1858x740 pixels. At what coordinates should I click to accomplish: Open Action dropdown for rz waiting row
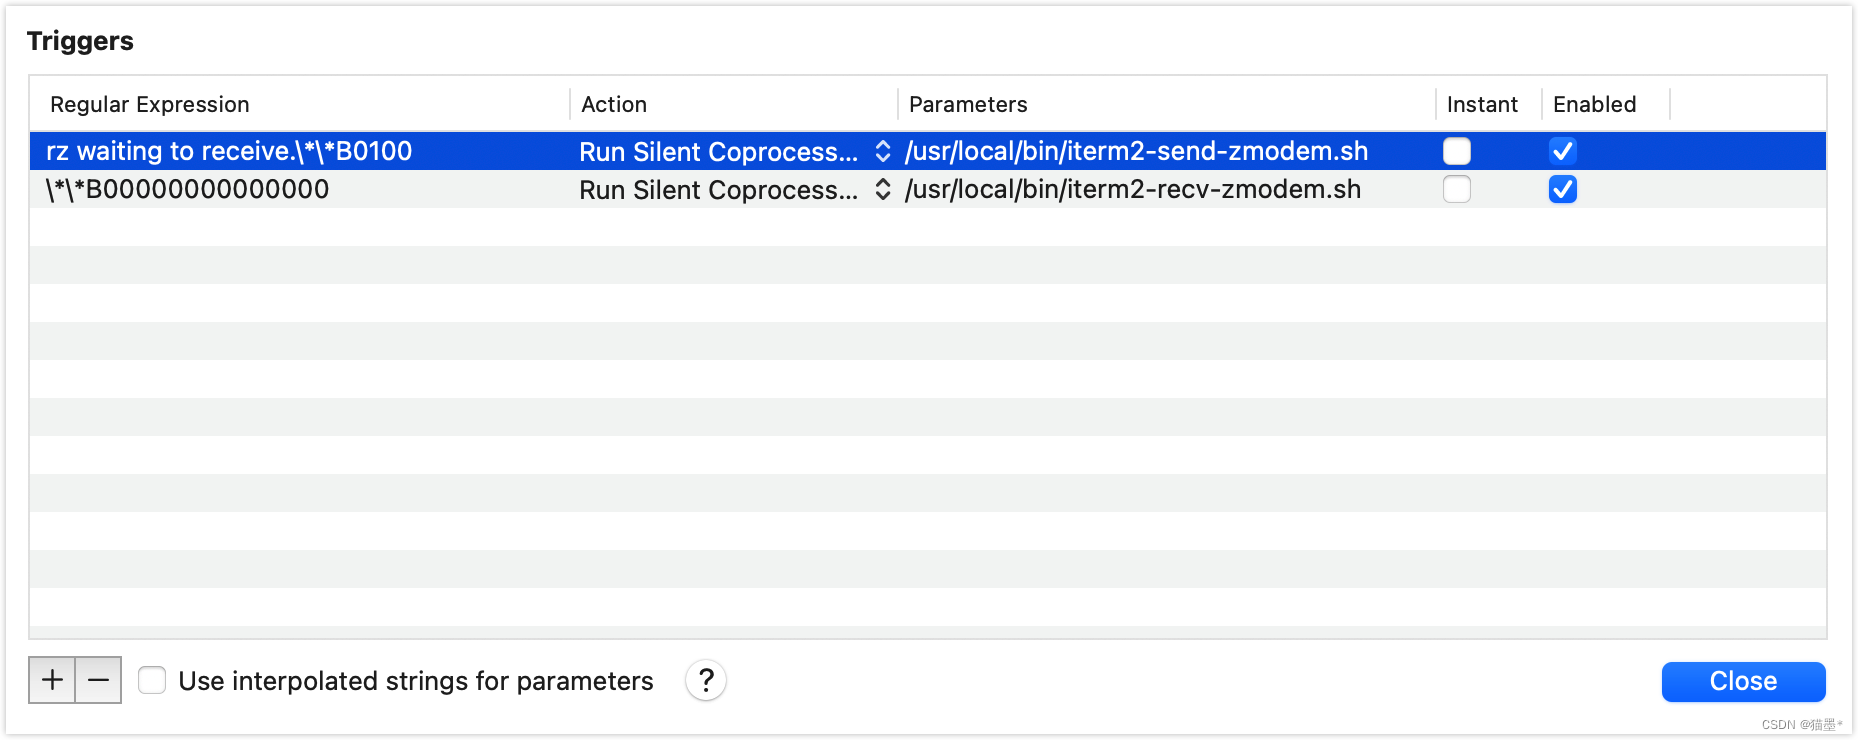[x=734, y=151]
